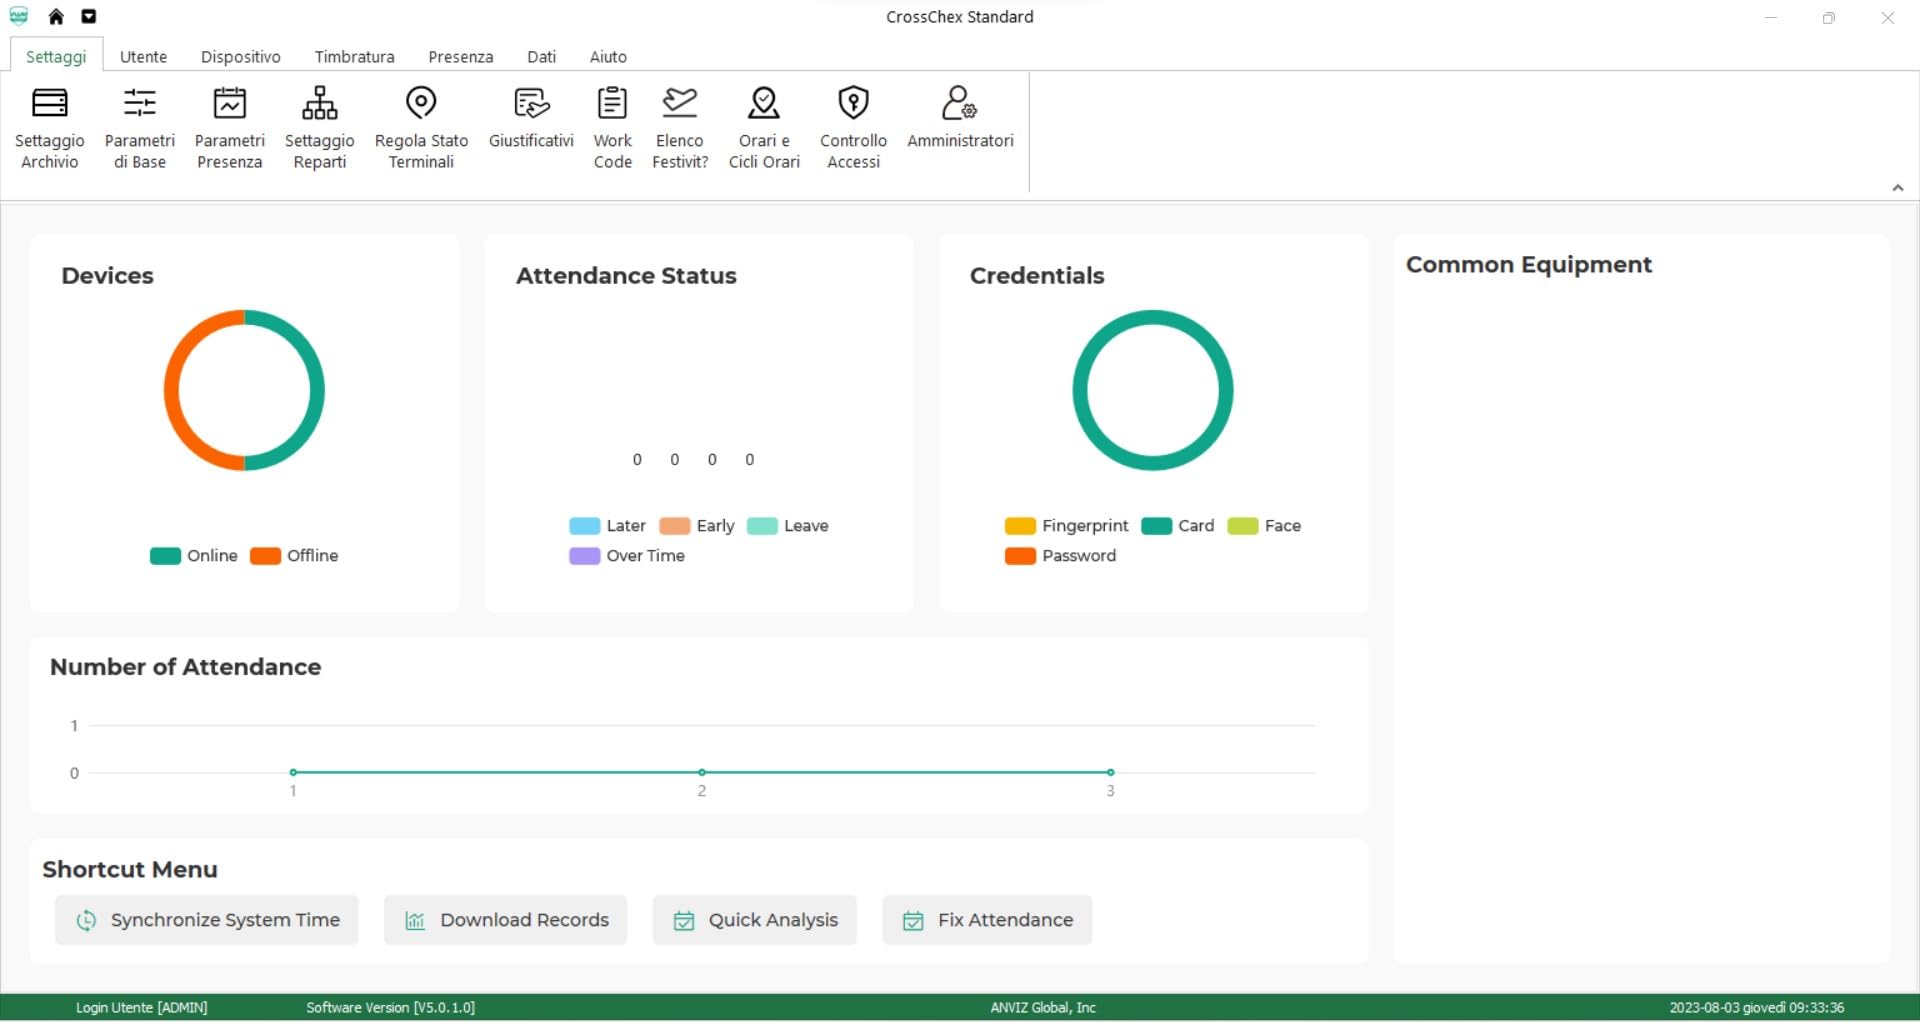Collapse the ribbon with the chevron
The width and height of the screenshot is (1920, 1022).
tap(1897, 188)
